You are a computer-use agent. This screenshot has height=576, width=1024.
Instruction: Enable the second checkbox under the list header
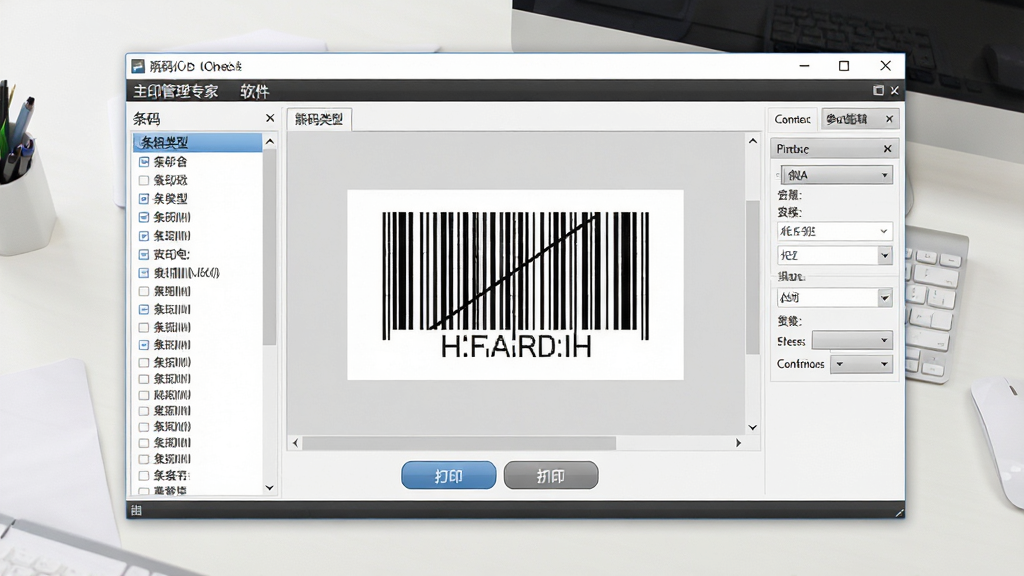[144, 180]
